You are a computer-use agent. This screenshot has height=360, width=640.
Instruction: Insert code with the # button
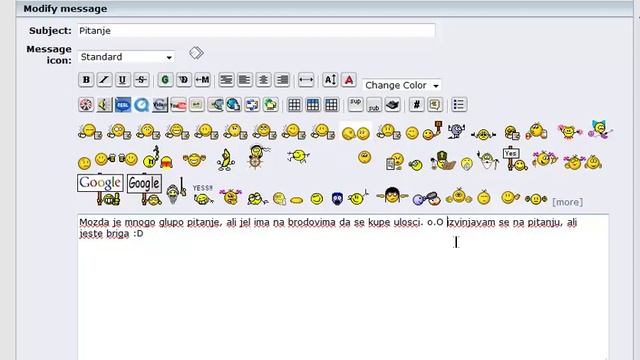click(x=416, y=105)
